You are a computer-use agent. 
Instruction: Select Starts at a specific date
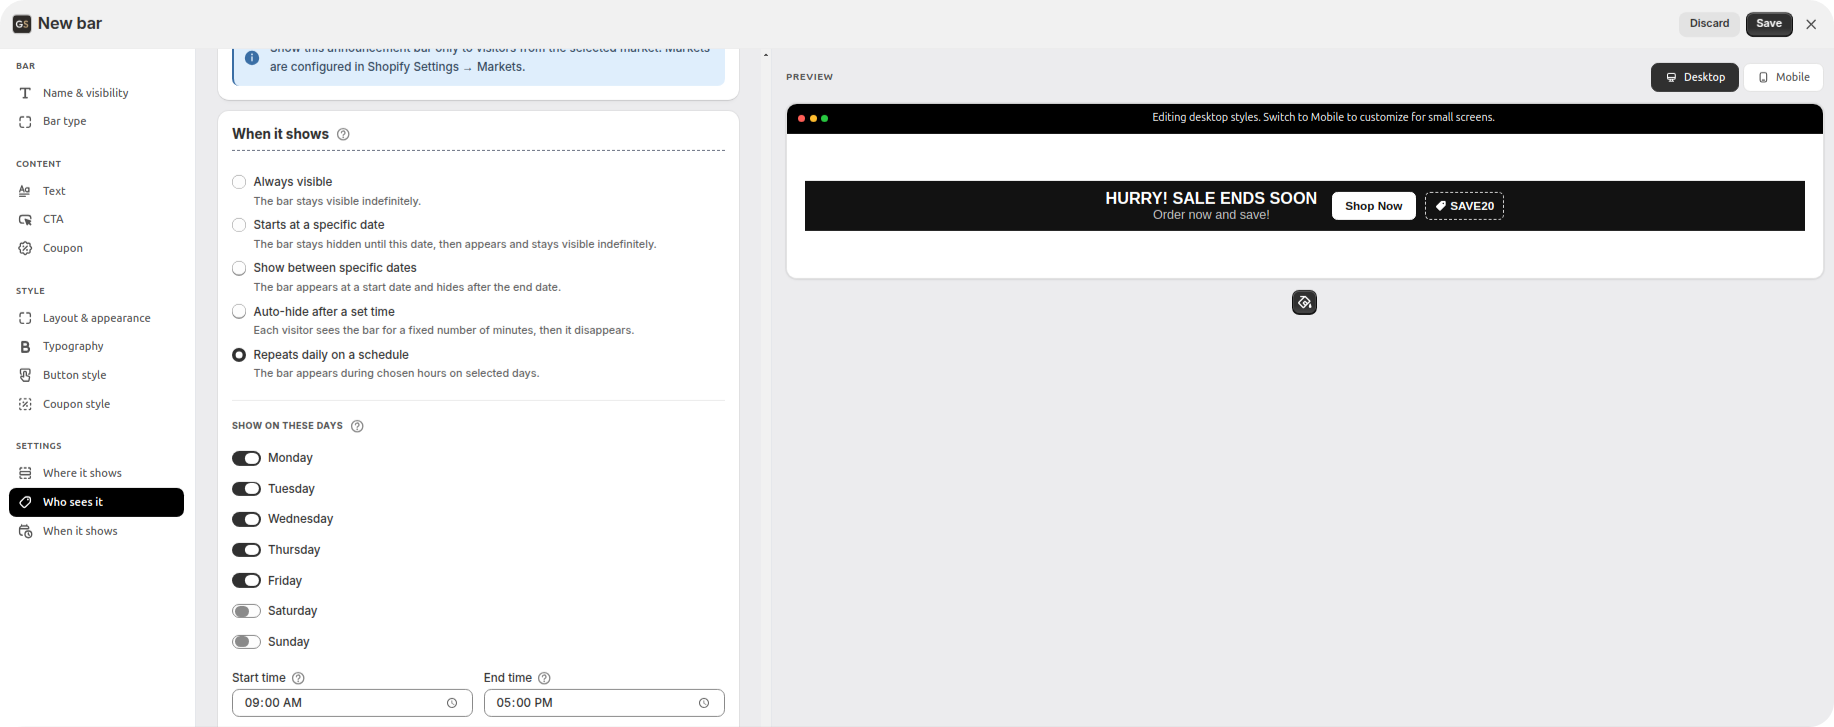(239, 225)
